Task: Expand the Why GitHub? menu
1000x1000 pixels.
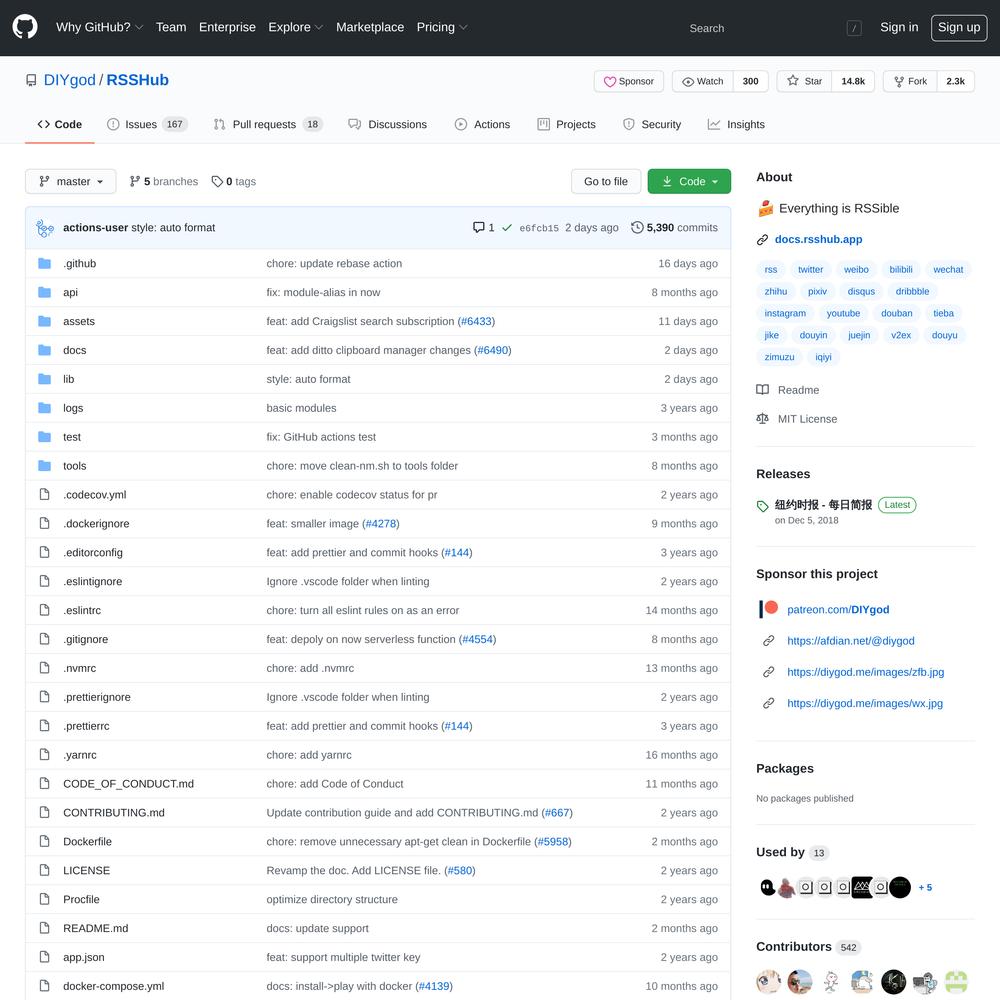Action: [x=99, y=27]
